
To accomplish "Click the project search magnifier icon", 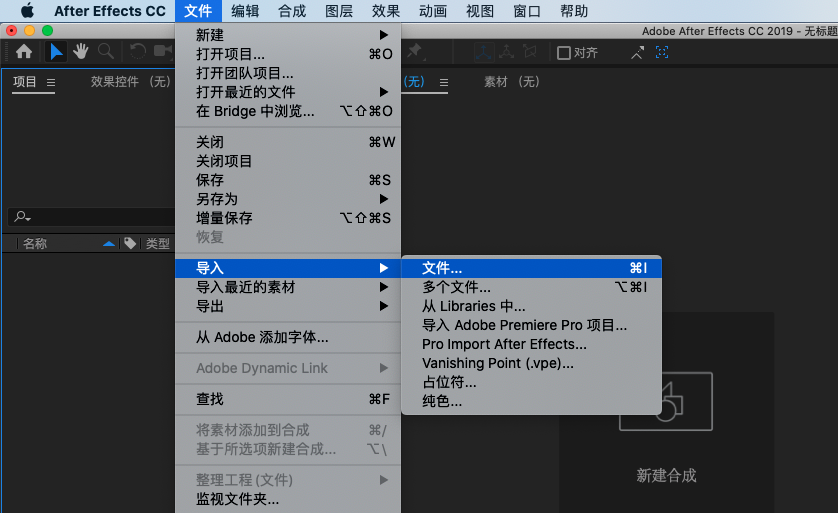I will coord(22,216).
